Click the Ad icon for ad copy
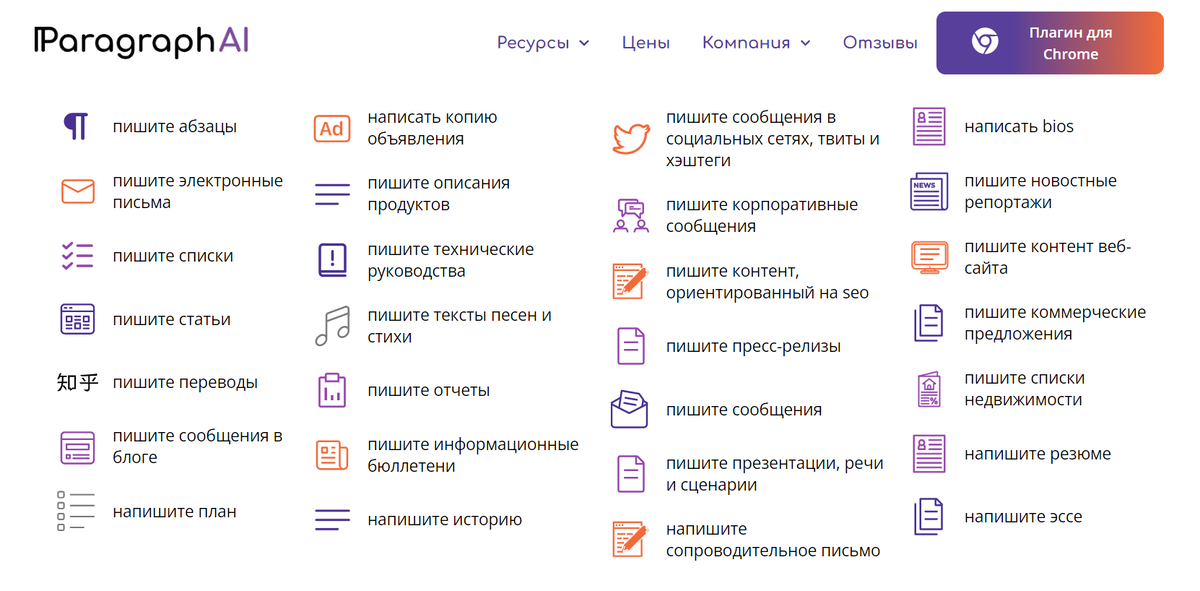The height and width of the screenshot is (591, 1200). click(x=332, y=128)
